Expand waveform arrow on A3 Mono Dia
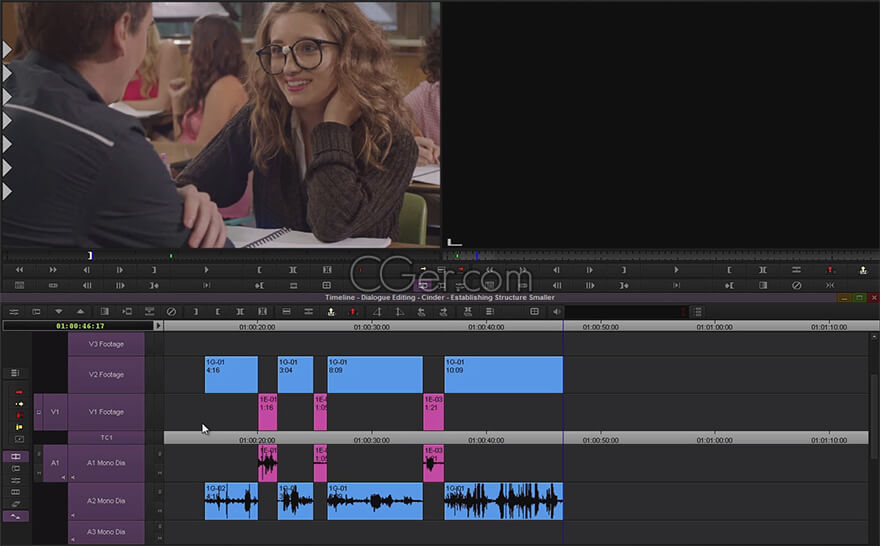880x546 pixels. tap(73, 540)
